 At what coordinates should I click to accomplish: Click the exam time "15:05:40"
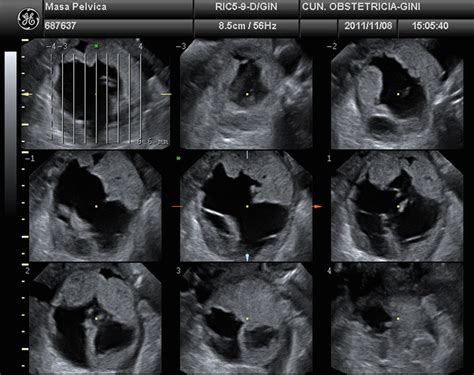(x=430, y=26)
